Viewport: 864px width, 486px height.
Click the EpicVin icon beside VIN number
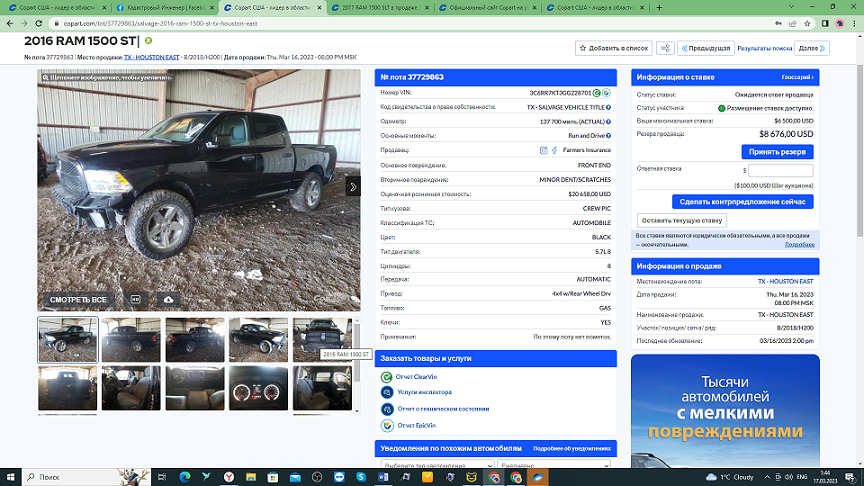606,93
